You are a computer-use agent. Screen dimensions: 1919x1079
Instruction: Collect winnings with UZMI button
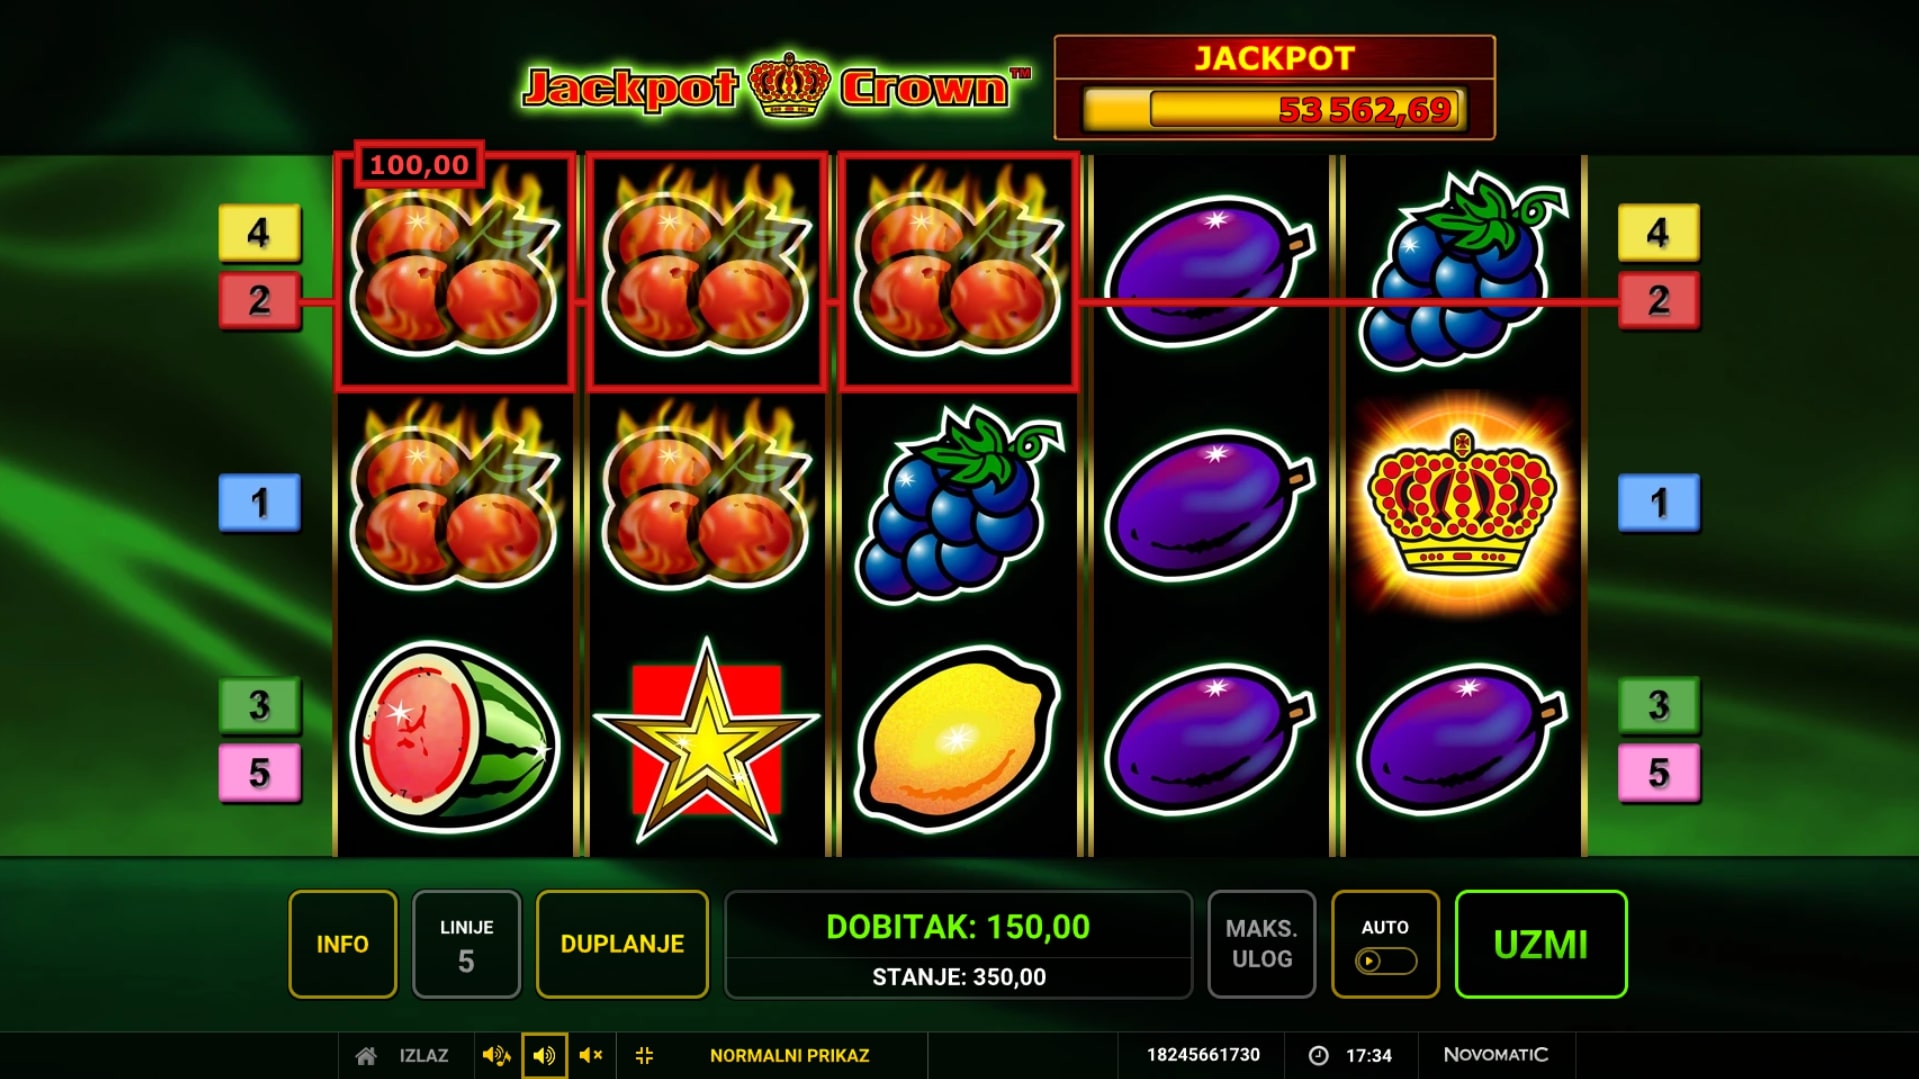click(1541, 944)
